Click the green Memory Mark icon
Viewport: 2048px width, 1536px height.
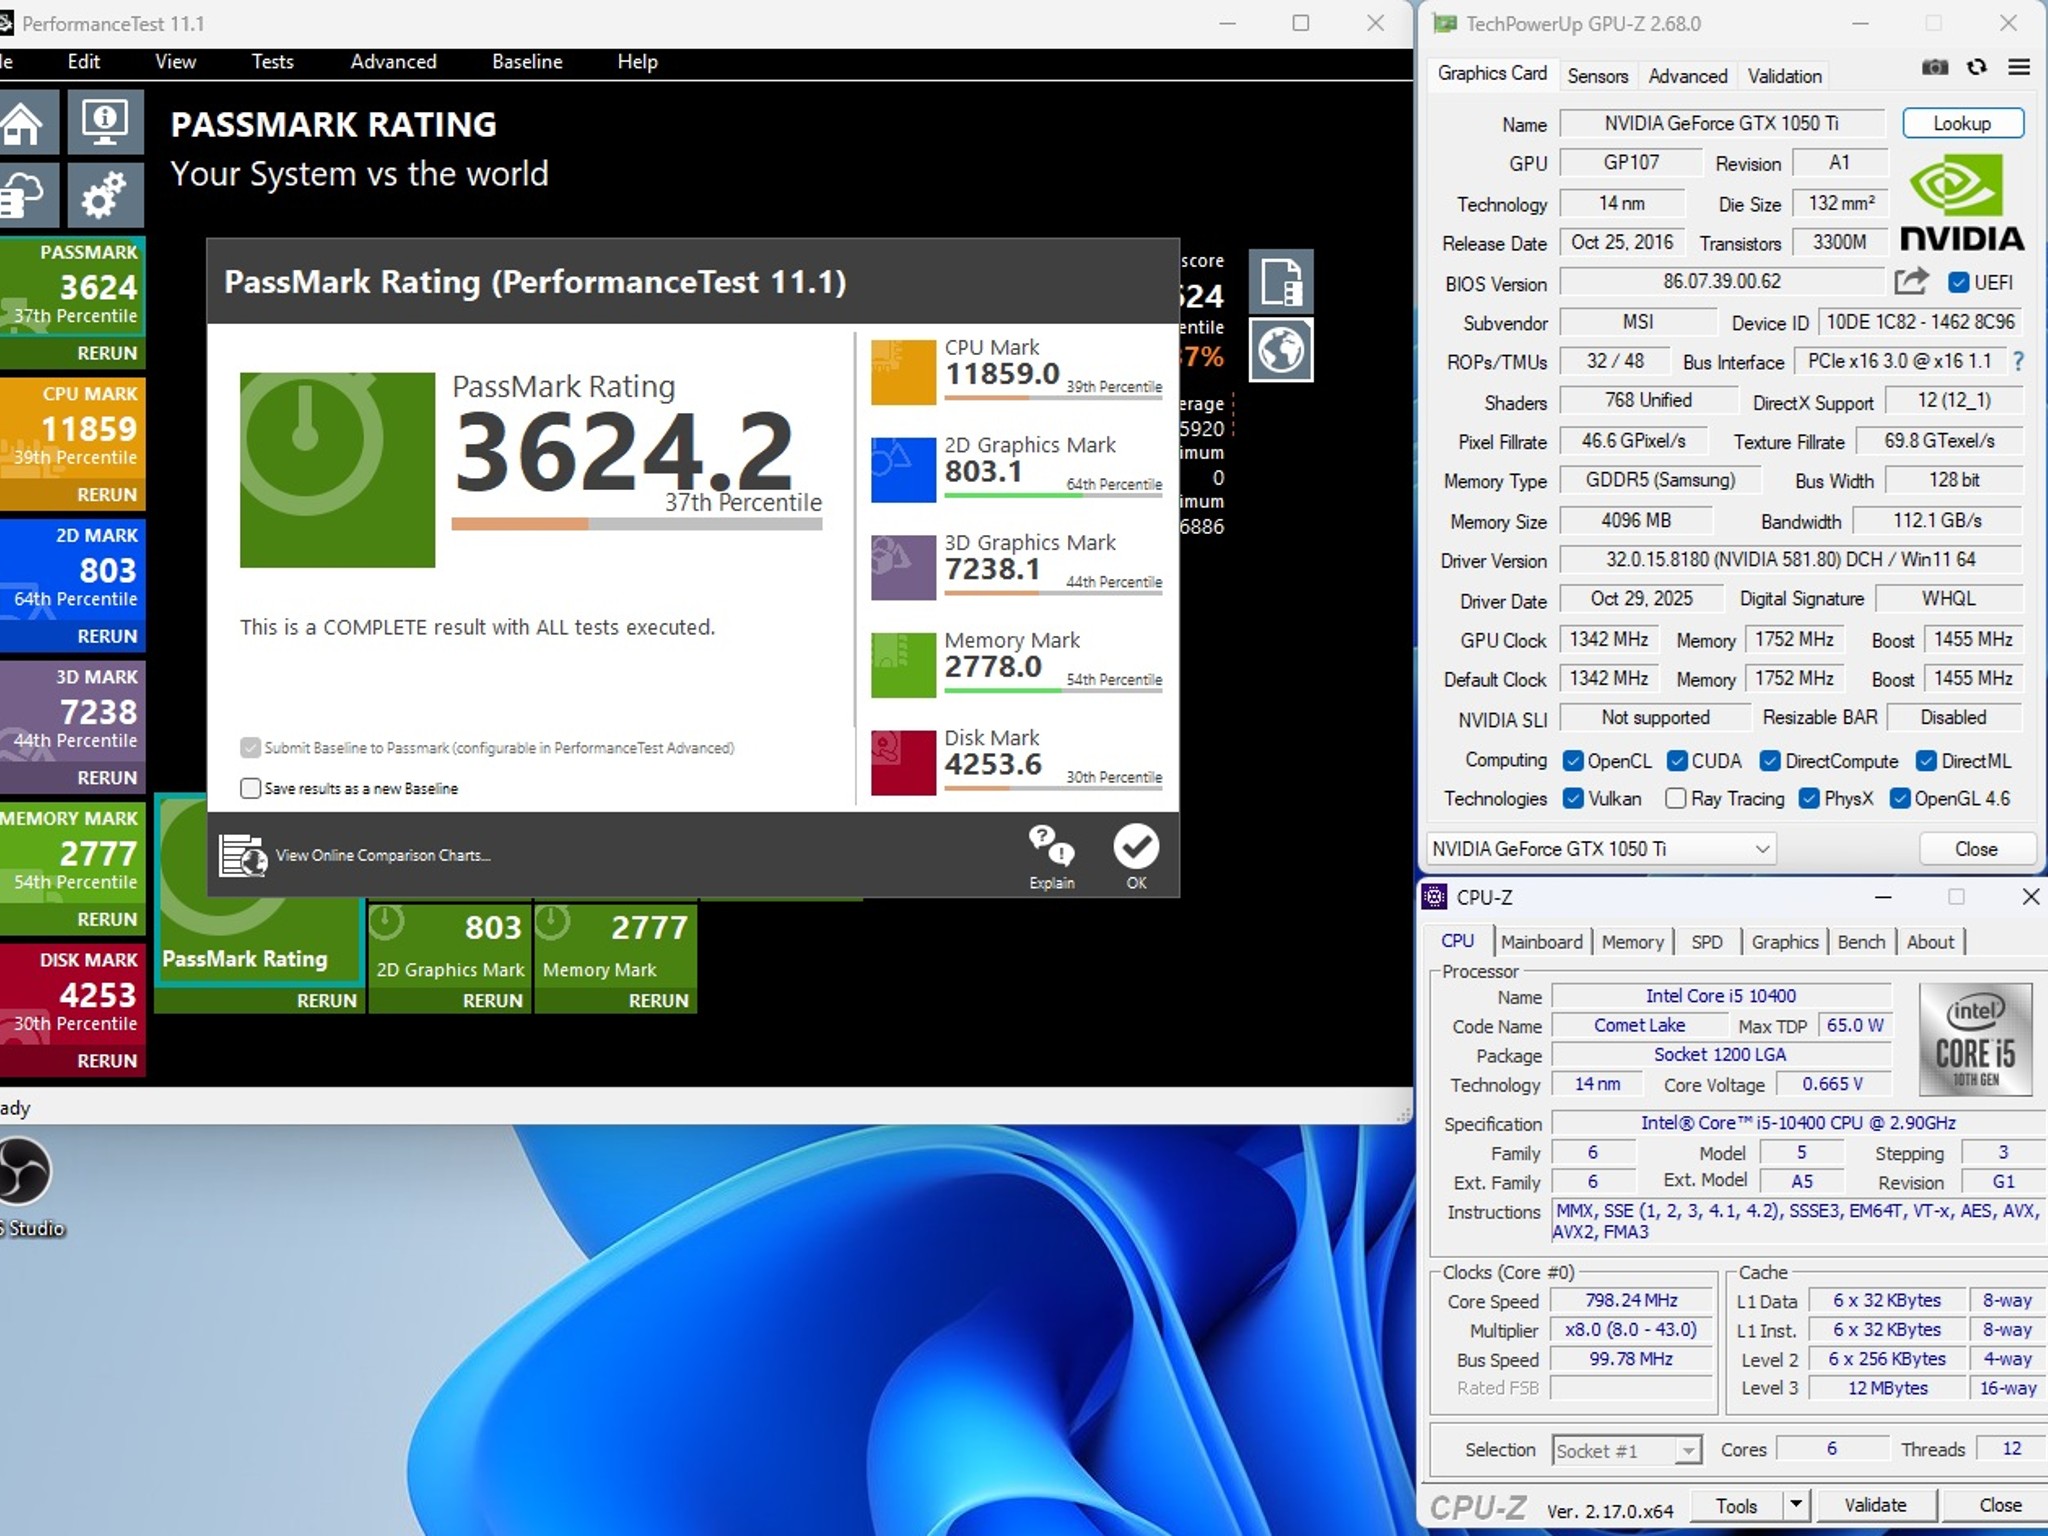tap(903, 665)
